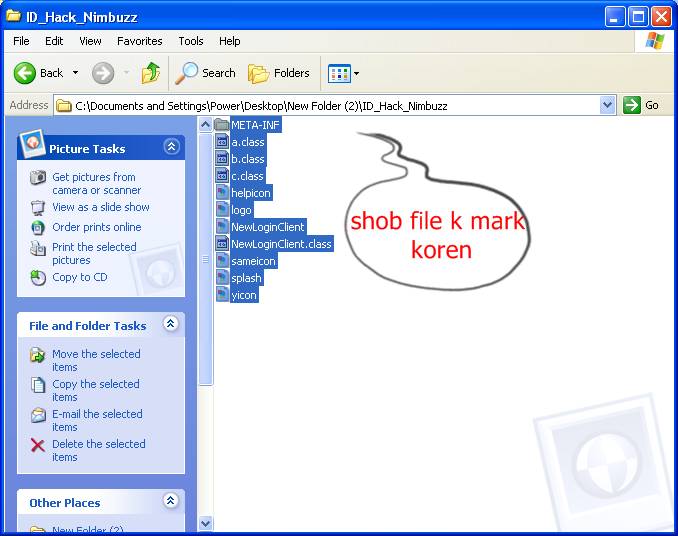Viewport: 678px width, 536px height.
Task: Click the sidebar scroll down arrow
Action: (205, 523)
